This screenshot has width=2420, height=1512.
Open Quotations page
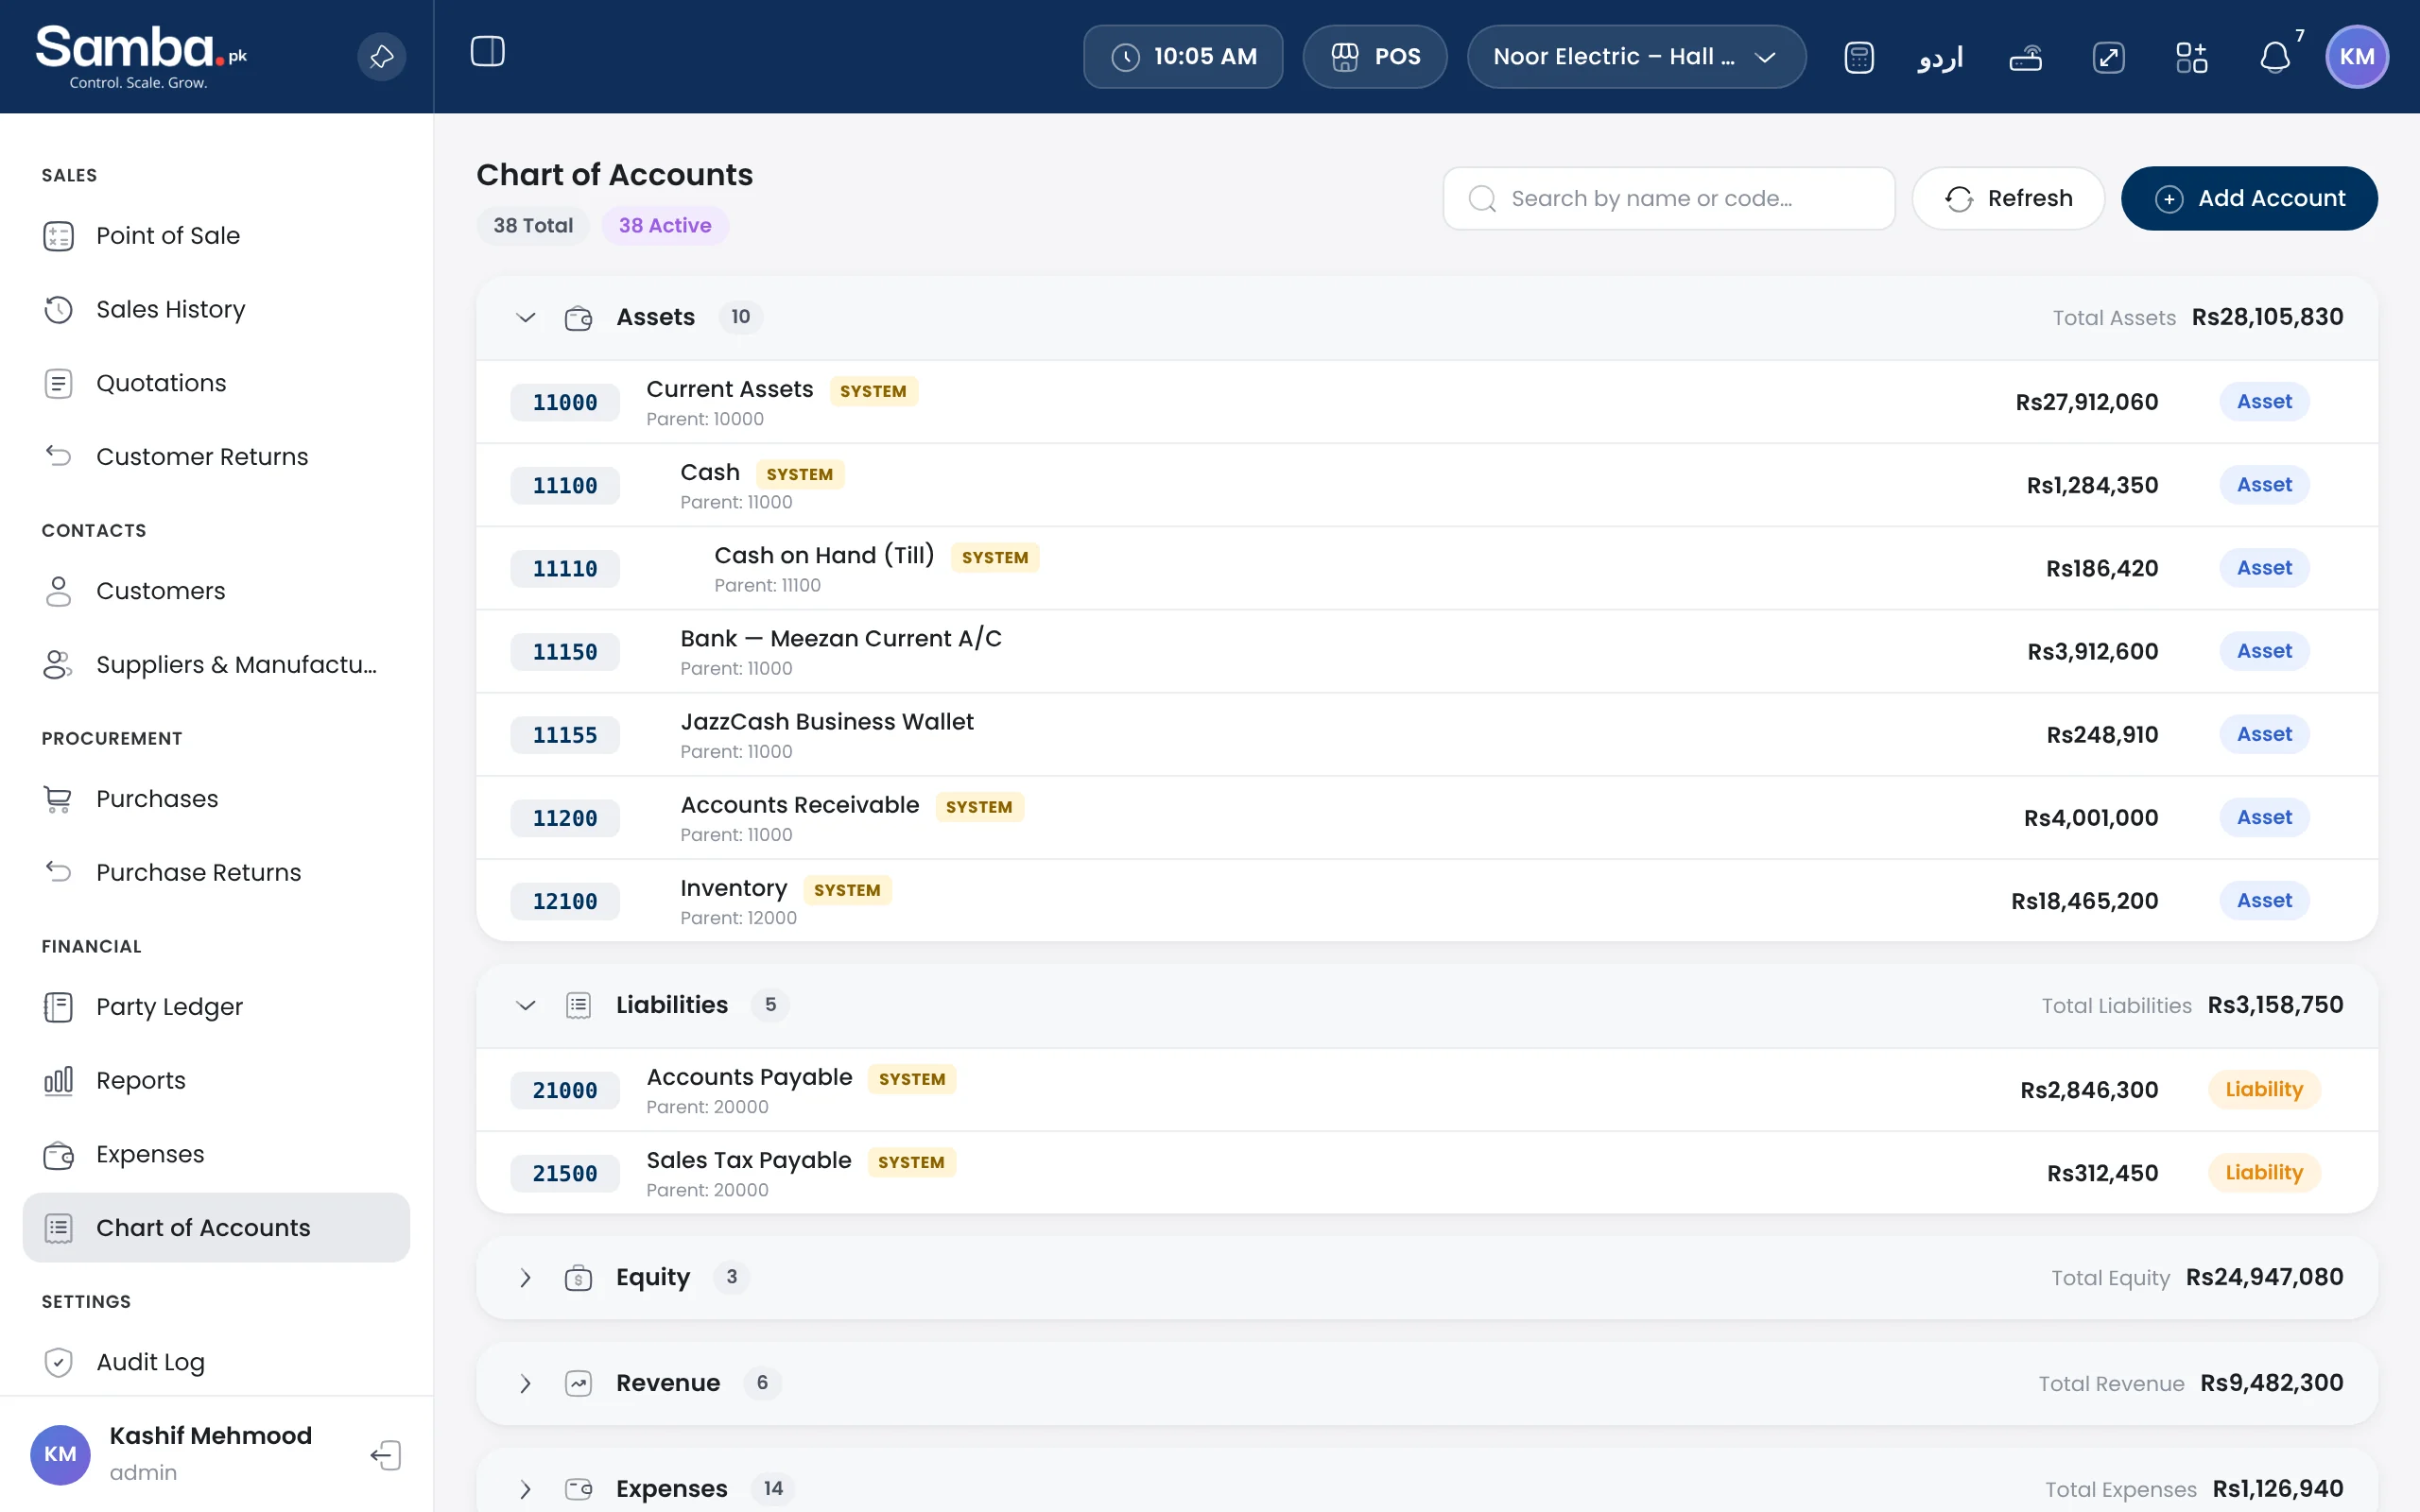tap(216, 383)
